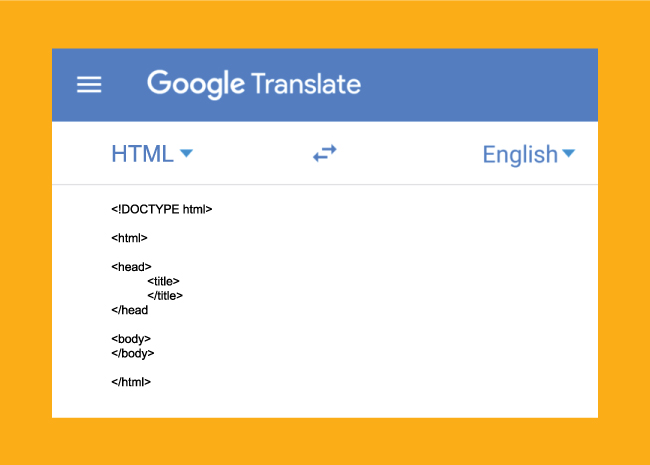Click the closing </body> tag text
This screenshot has width=650, height=465.
(133, 354)
